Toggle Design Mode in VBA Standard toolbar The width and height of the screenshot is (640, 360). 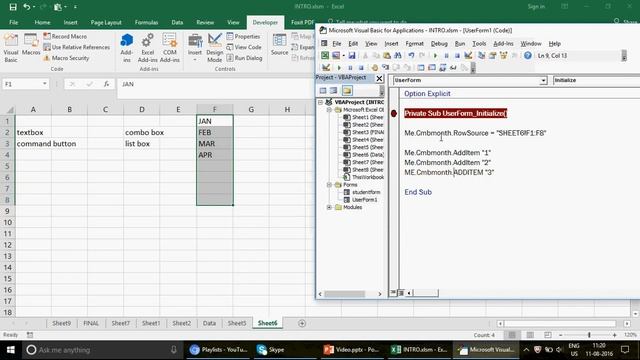pos(468,56)
